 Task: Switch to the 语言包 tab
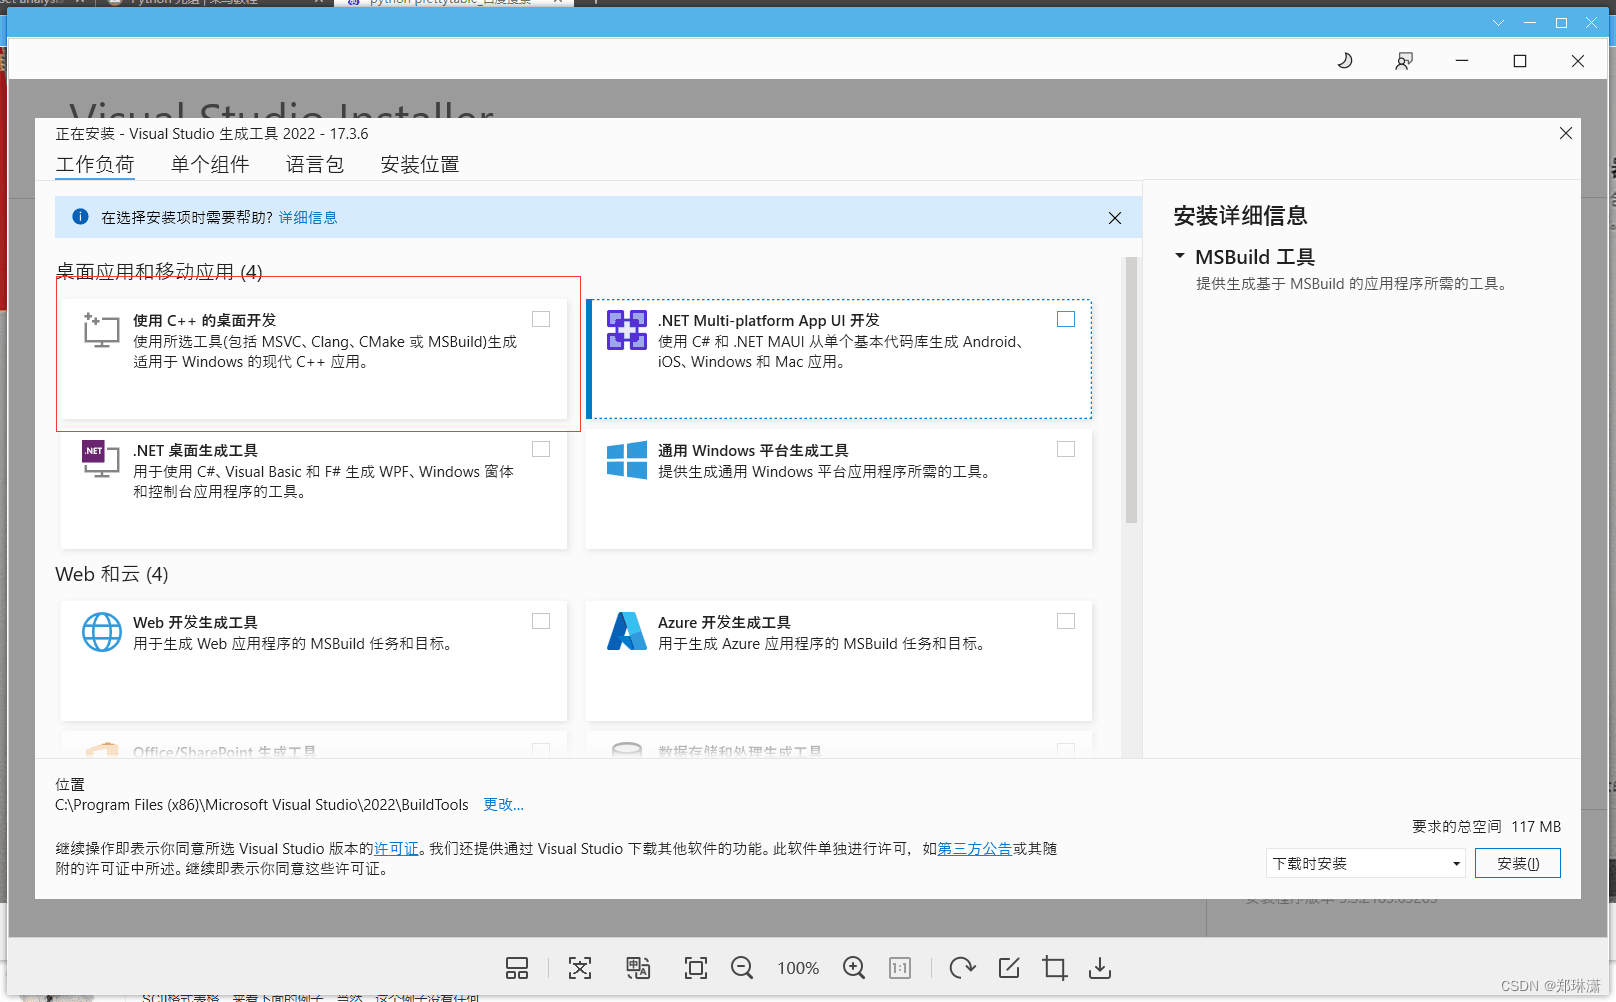(x=314, y=164)
